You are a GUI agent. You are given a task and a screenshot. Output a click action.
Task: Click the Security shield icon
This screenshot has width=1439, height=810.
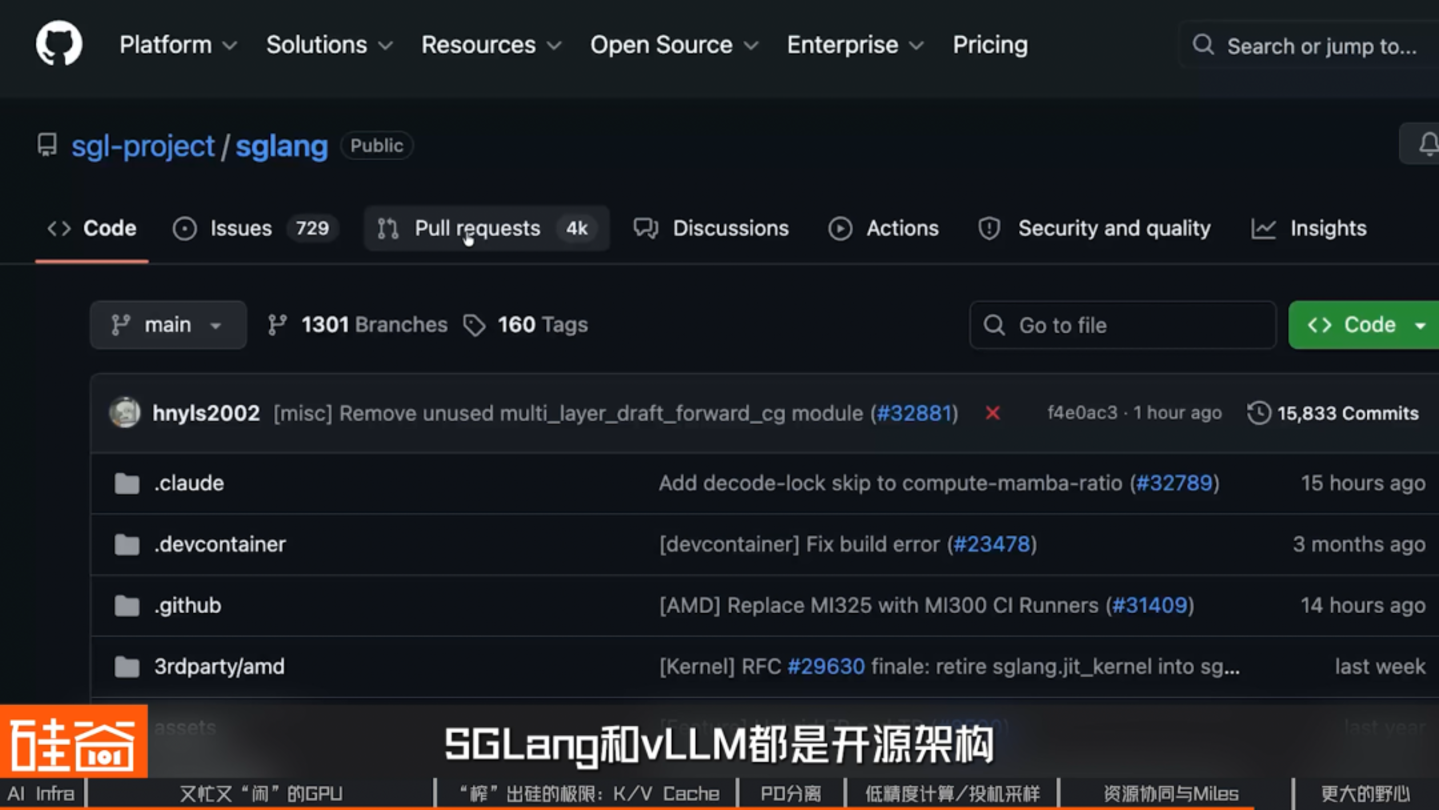pos(989,228)
